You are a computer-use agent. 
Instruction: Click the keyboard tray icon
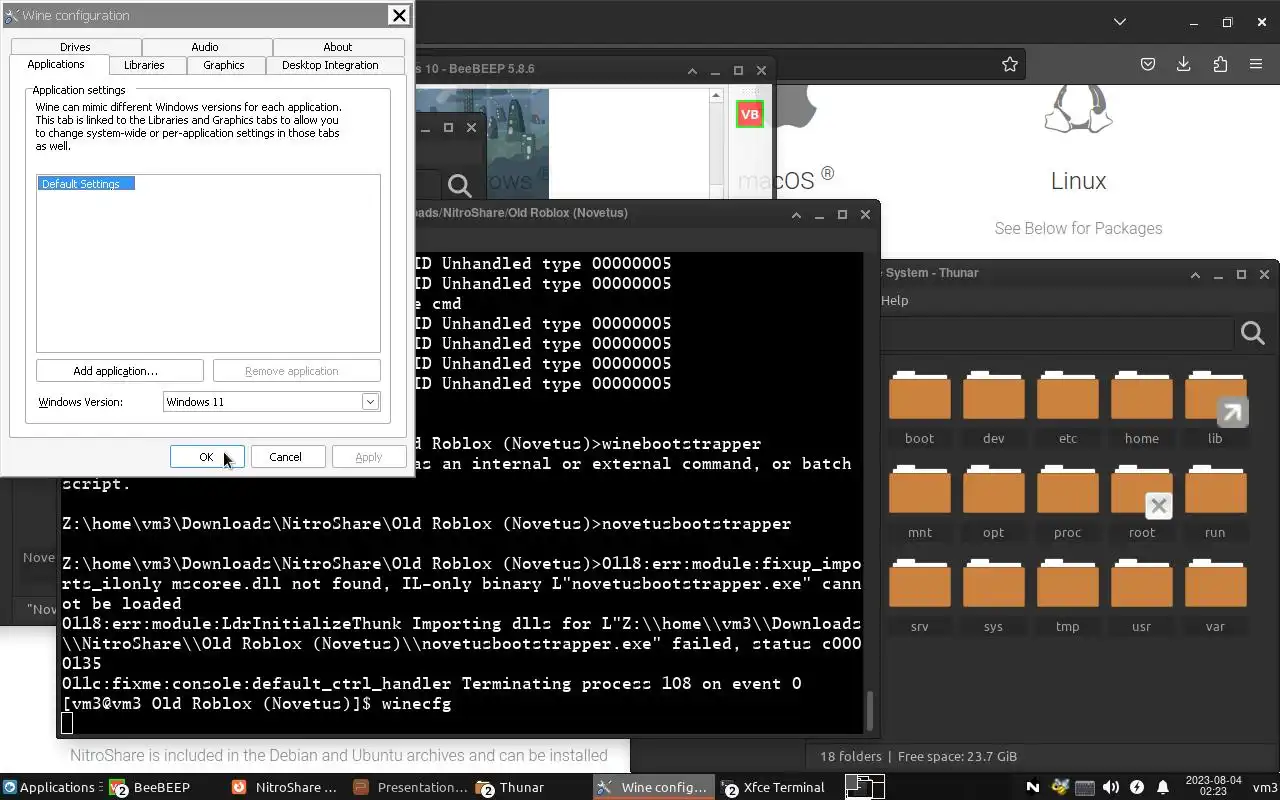click(x=1085, y=787)
